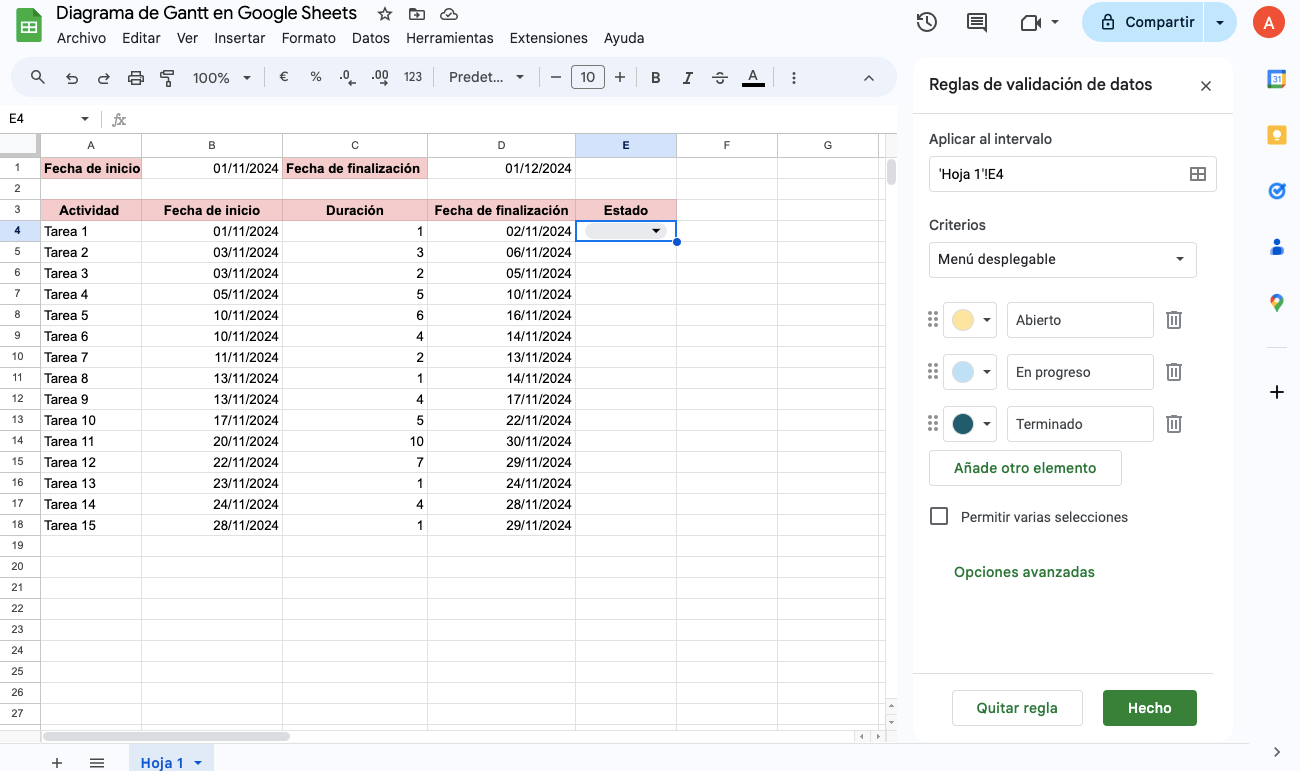Decrease font size minus button
1300x771 pixels.
tap(556, 77)
